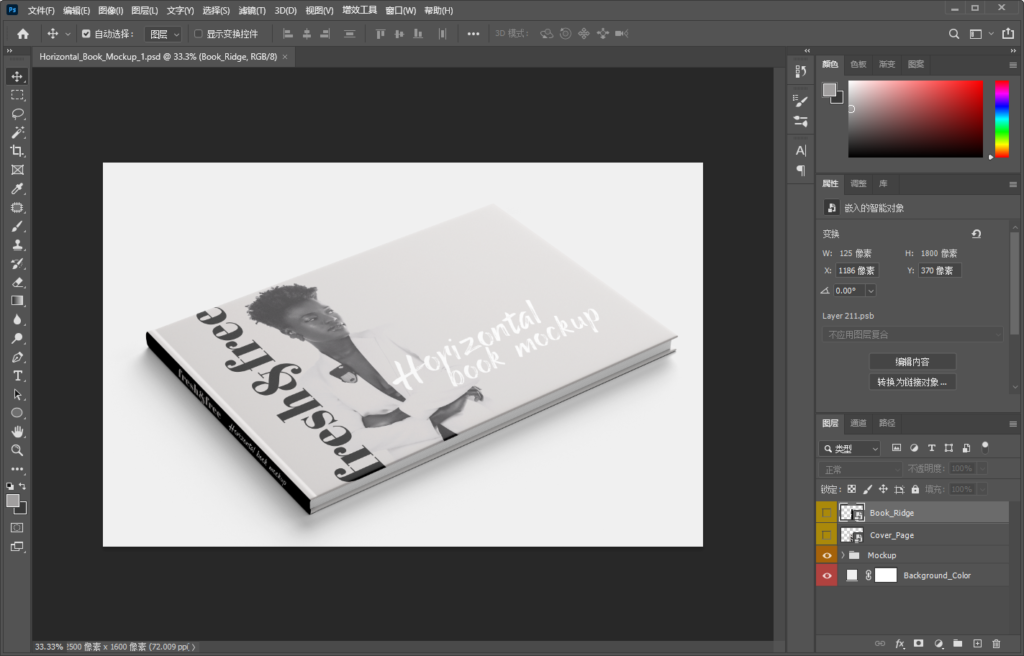The width and height of the screenshot is (1024, 656).
Task: Expand the Mockup group
Action: point(842,555)
